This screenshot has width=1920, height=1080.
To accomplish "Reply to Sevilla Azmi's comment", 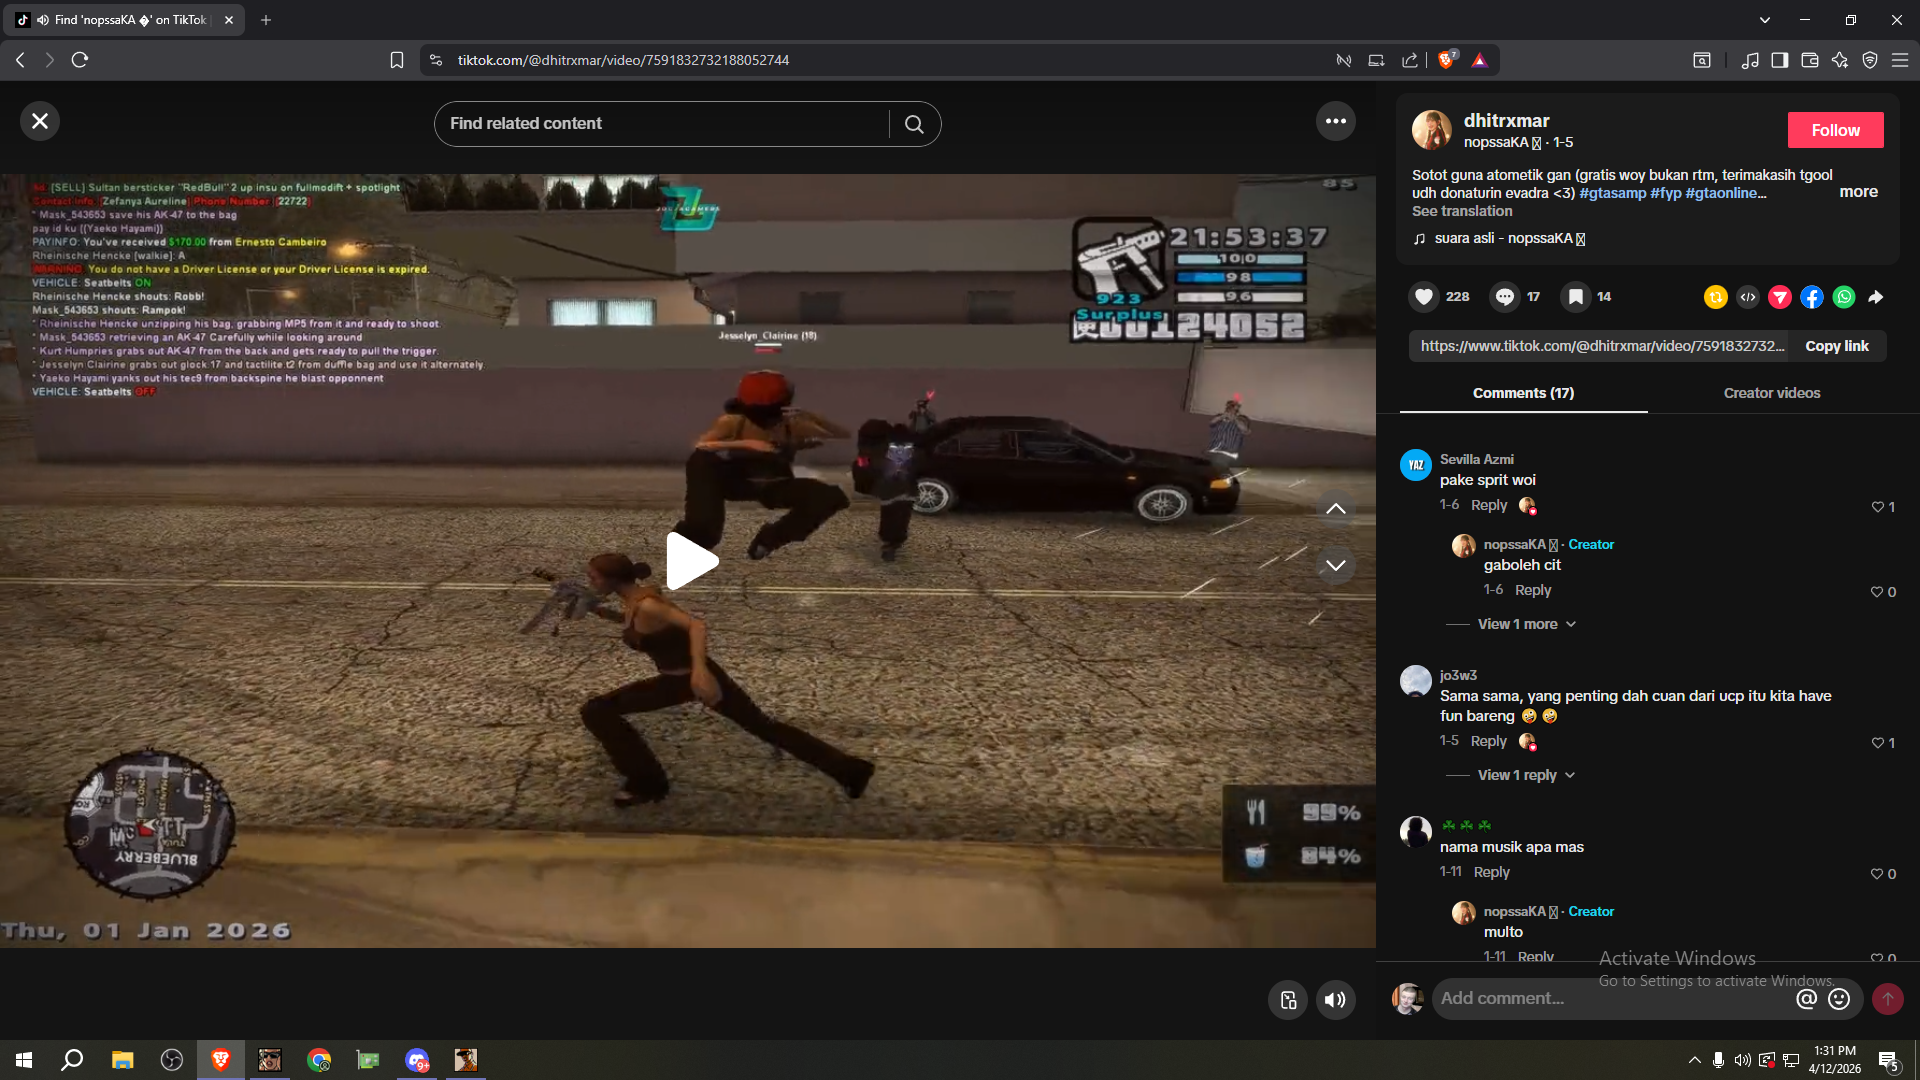I will pos(1488,505).
